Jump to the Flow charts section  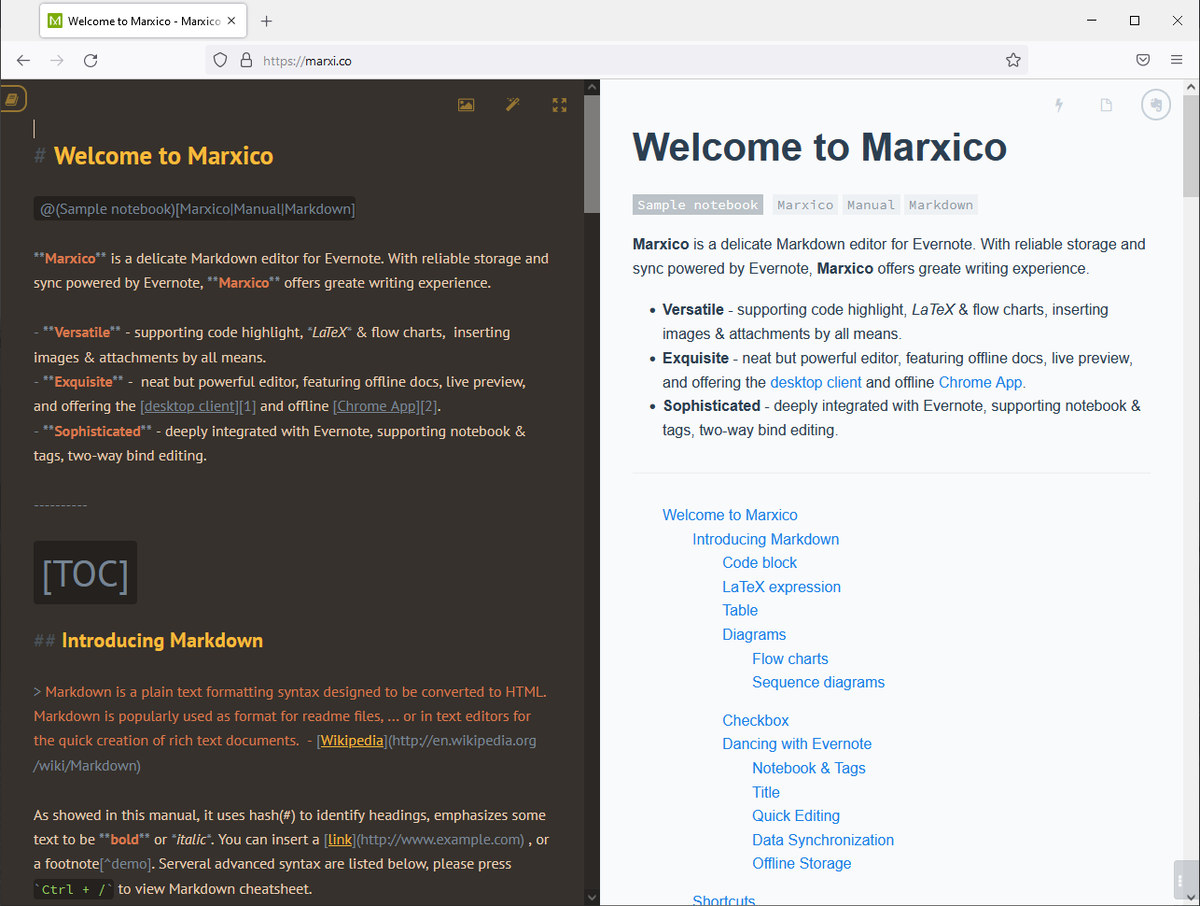pyautogui.click(x=790, y=659)
